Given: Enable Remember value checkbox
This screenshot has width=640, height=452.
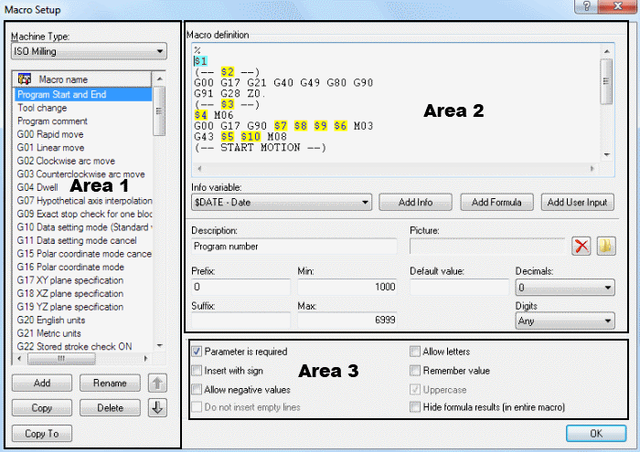Looking at the screenshot, I should 415,370.
